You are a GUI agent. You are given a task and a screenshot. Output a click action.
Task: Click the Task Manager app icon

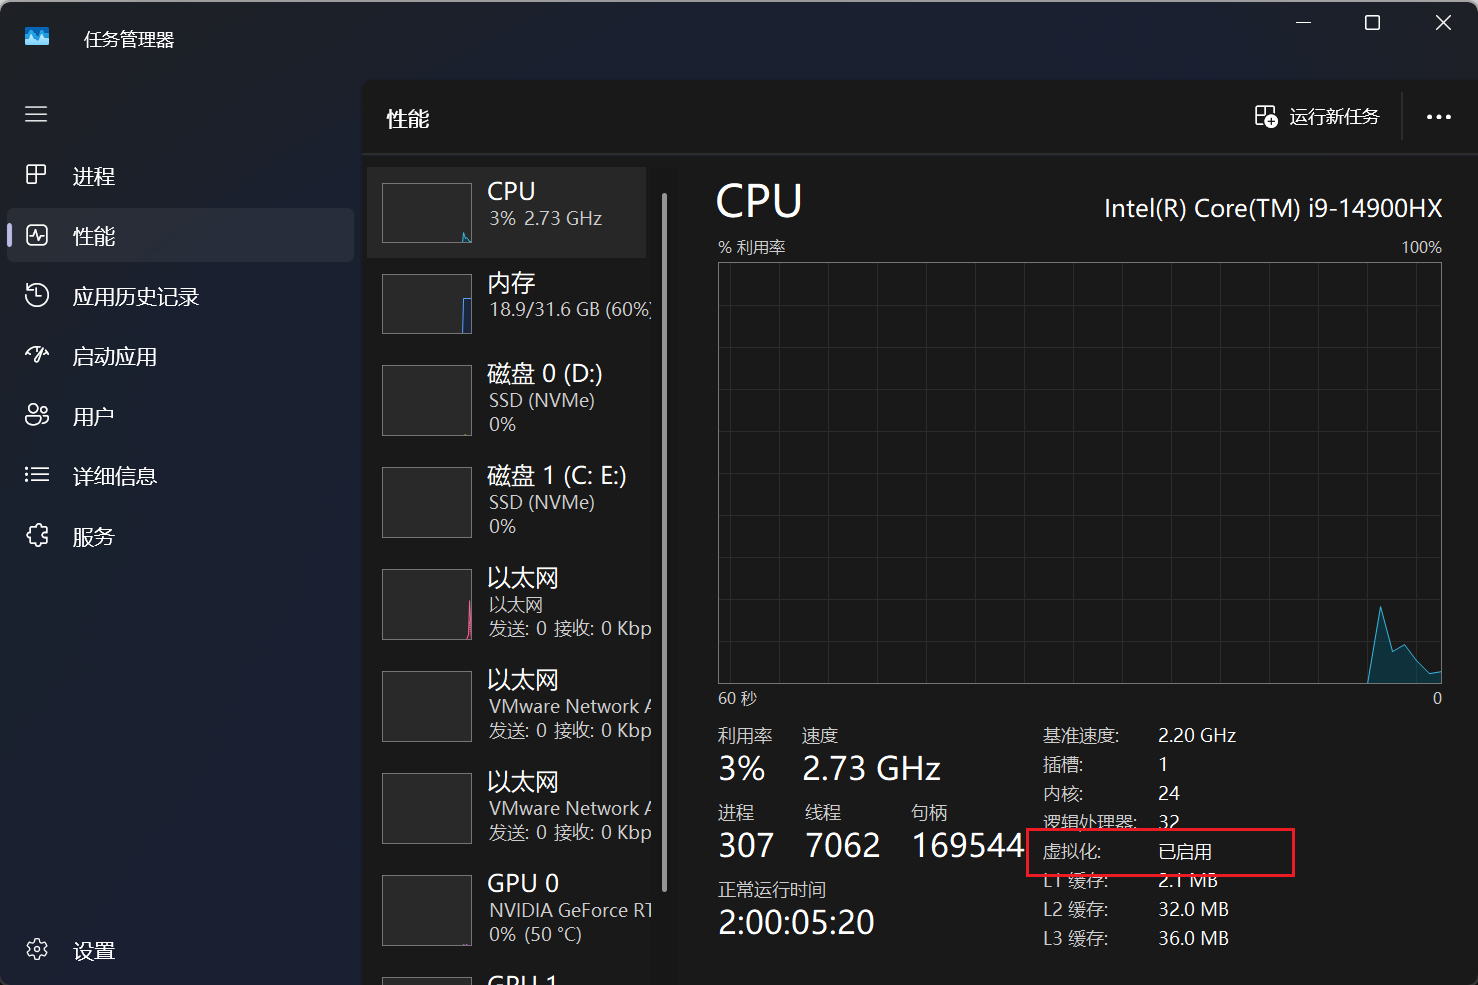pos(37,37)
